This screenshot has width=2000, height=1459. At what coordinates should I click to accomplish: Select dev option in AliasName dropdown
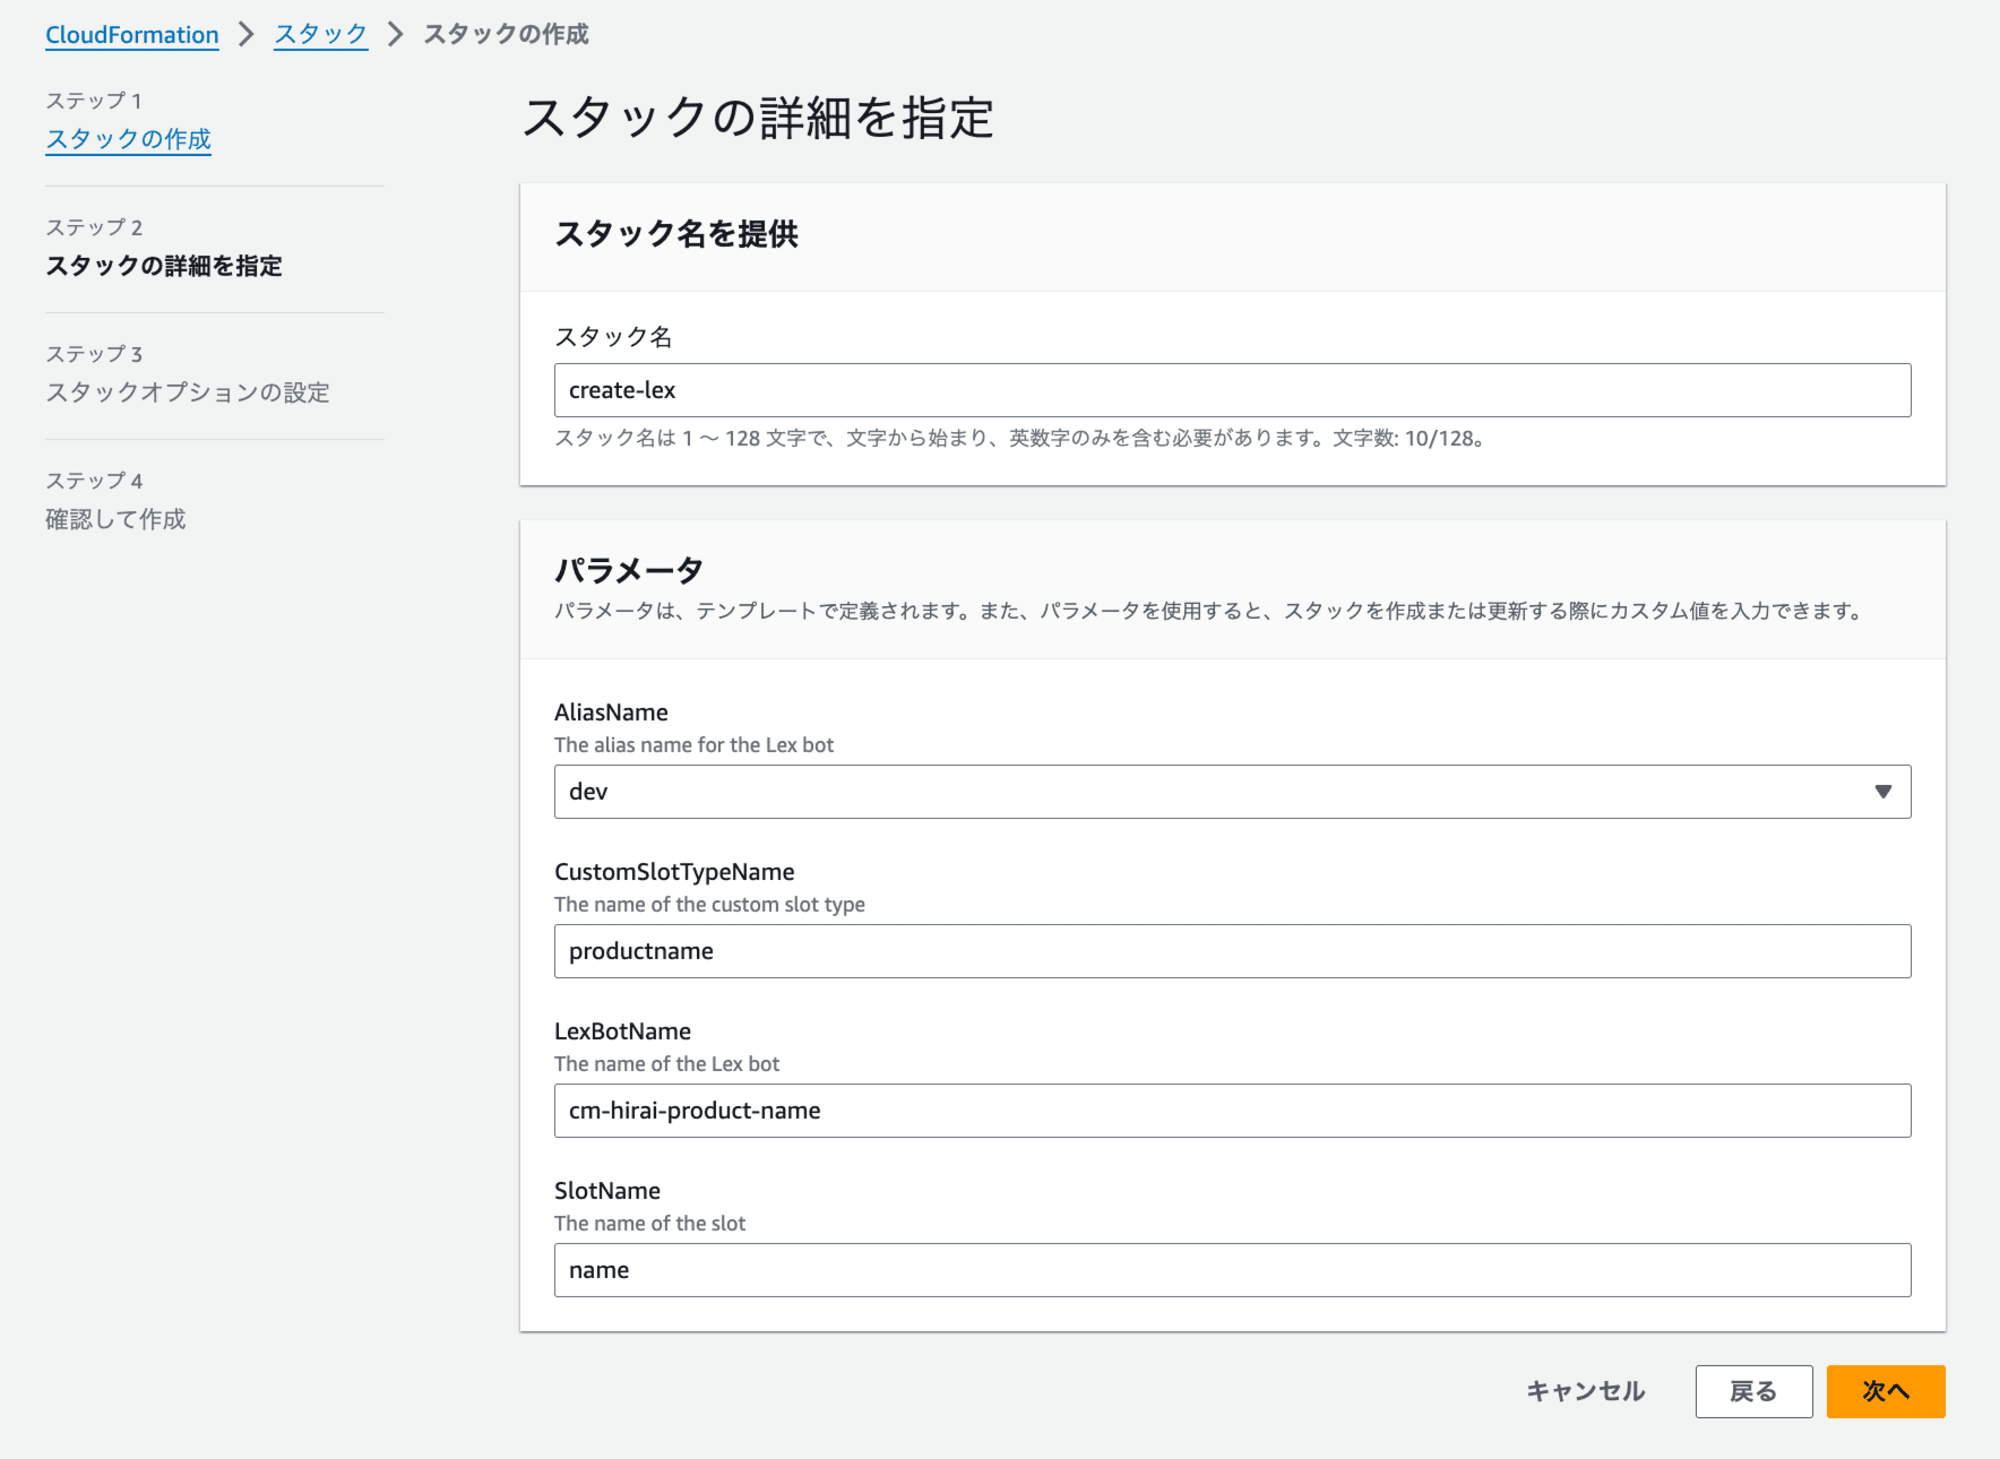click(1234, 792)
